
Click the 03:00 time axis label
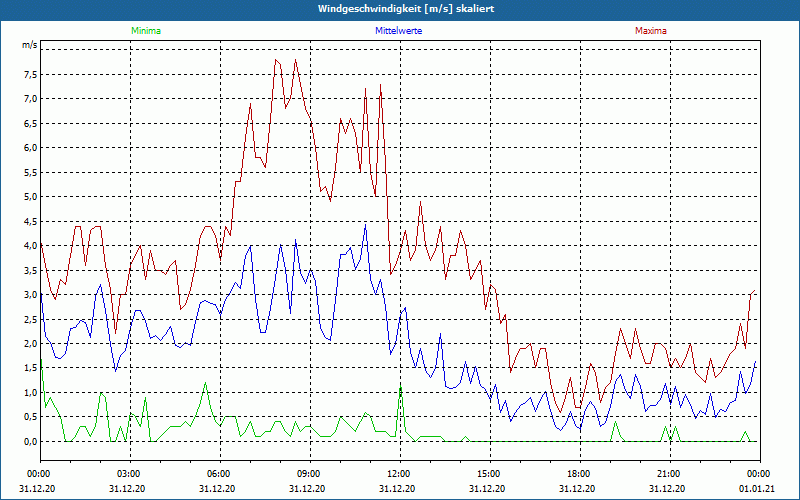click(x=130, y=474)
